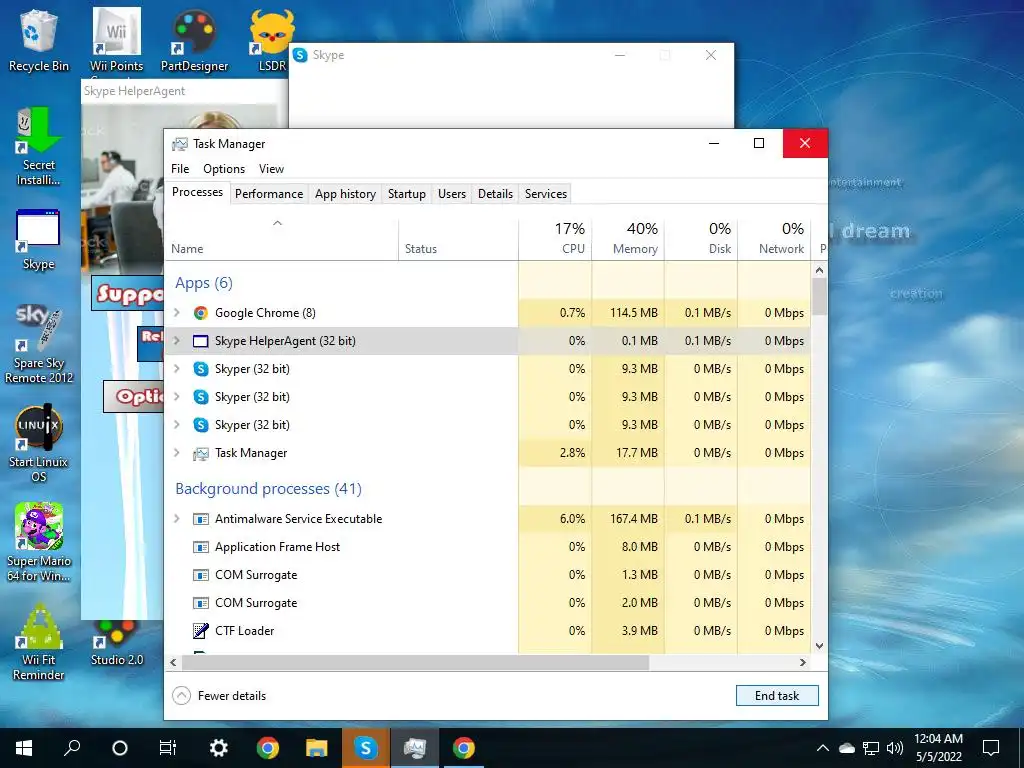Open the LSDR desktop shortcut
1024x768 pixels.
(x=272, y=40)
